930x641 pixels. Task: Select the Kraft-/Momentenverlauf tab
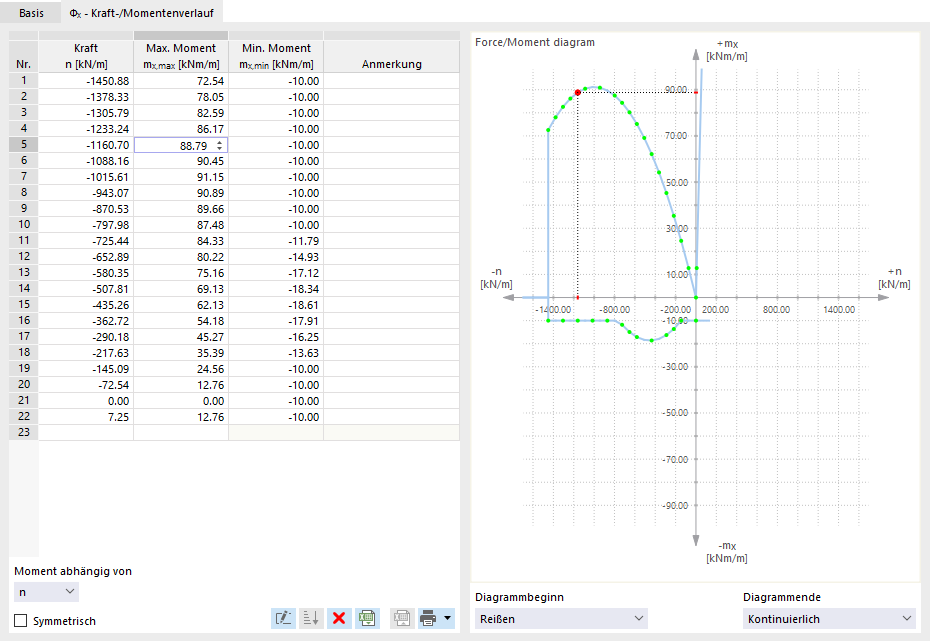142,12
